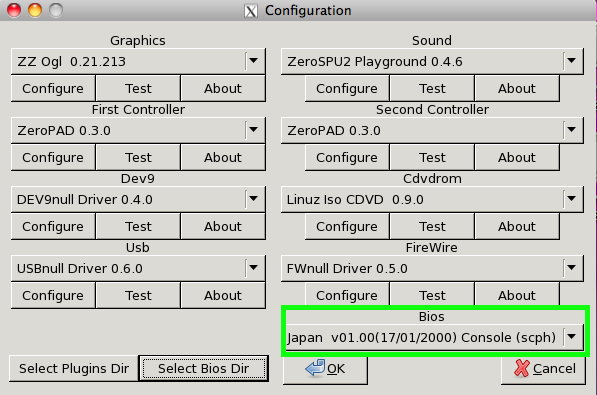Screen dimensions: 597x395
Task: Configure the Sound plugin
Action: 347,88
